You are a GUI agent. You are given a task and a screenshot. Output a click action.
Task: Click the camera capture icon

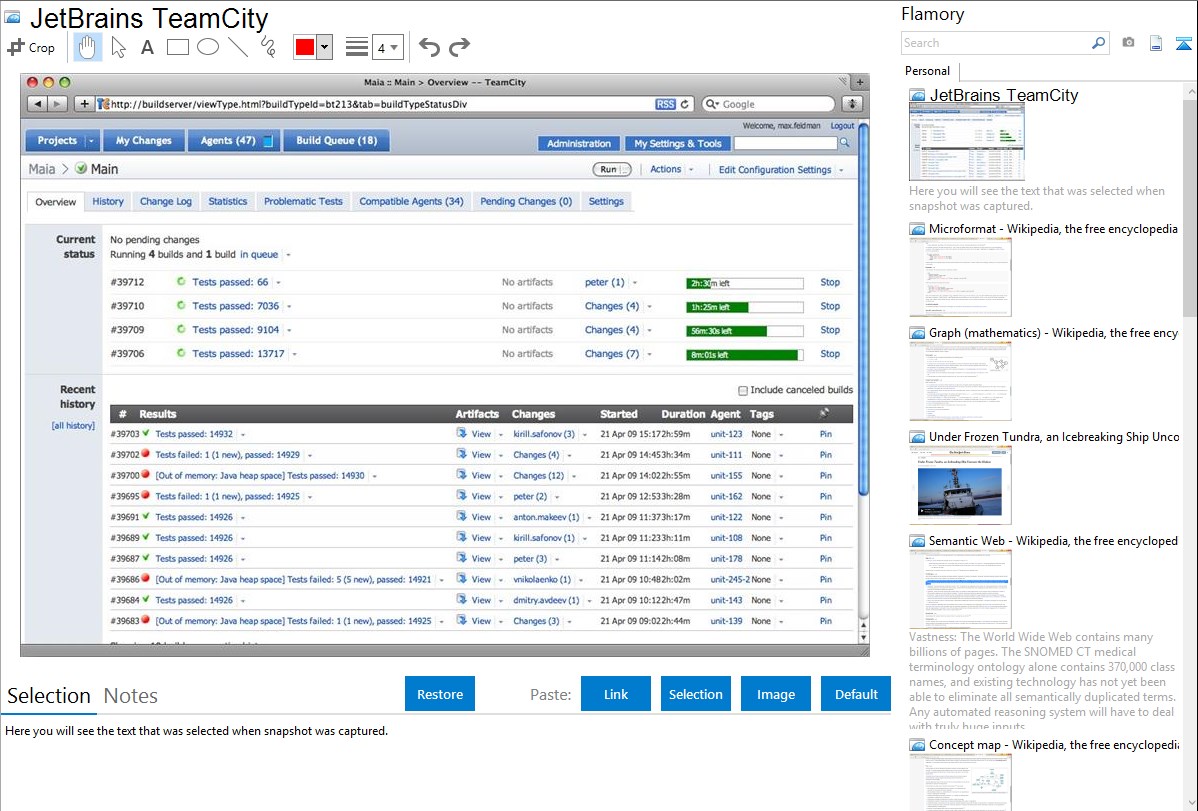[x=1128, y=43]
